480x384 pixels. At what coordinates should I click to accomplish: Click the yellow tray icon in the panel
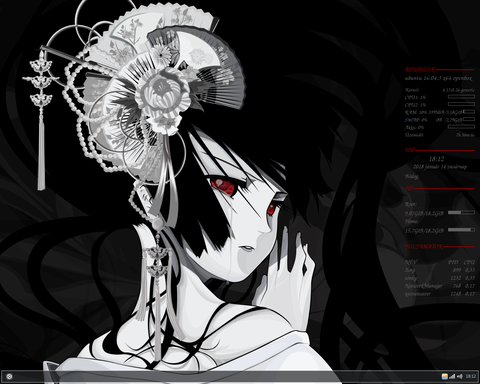click(x=445, y=376)
